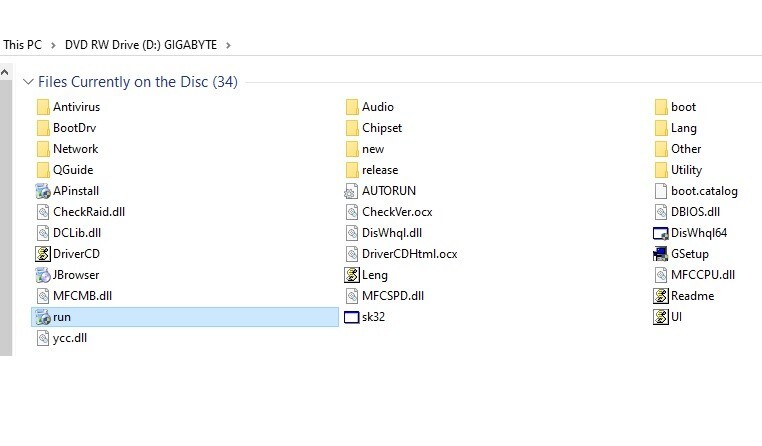Screen dimensions: 762x446
Task: Click the run application icon
Action: point(43,317)
